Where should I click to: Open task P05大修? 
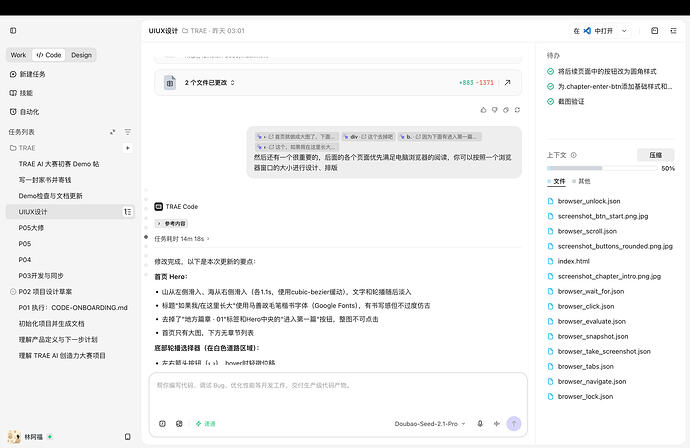coord(31,228)
